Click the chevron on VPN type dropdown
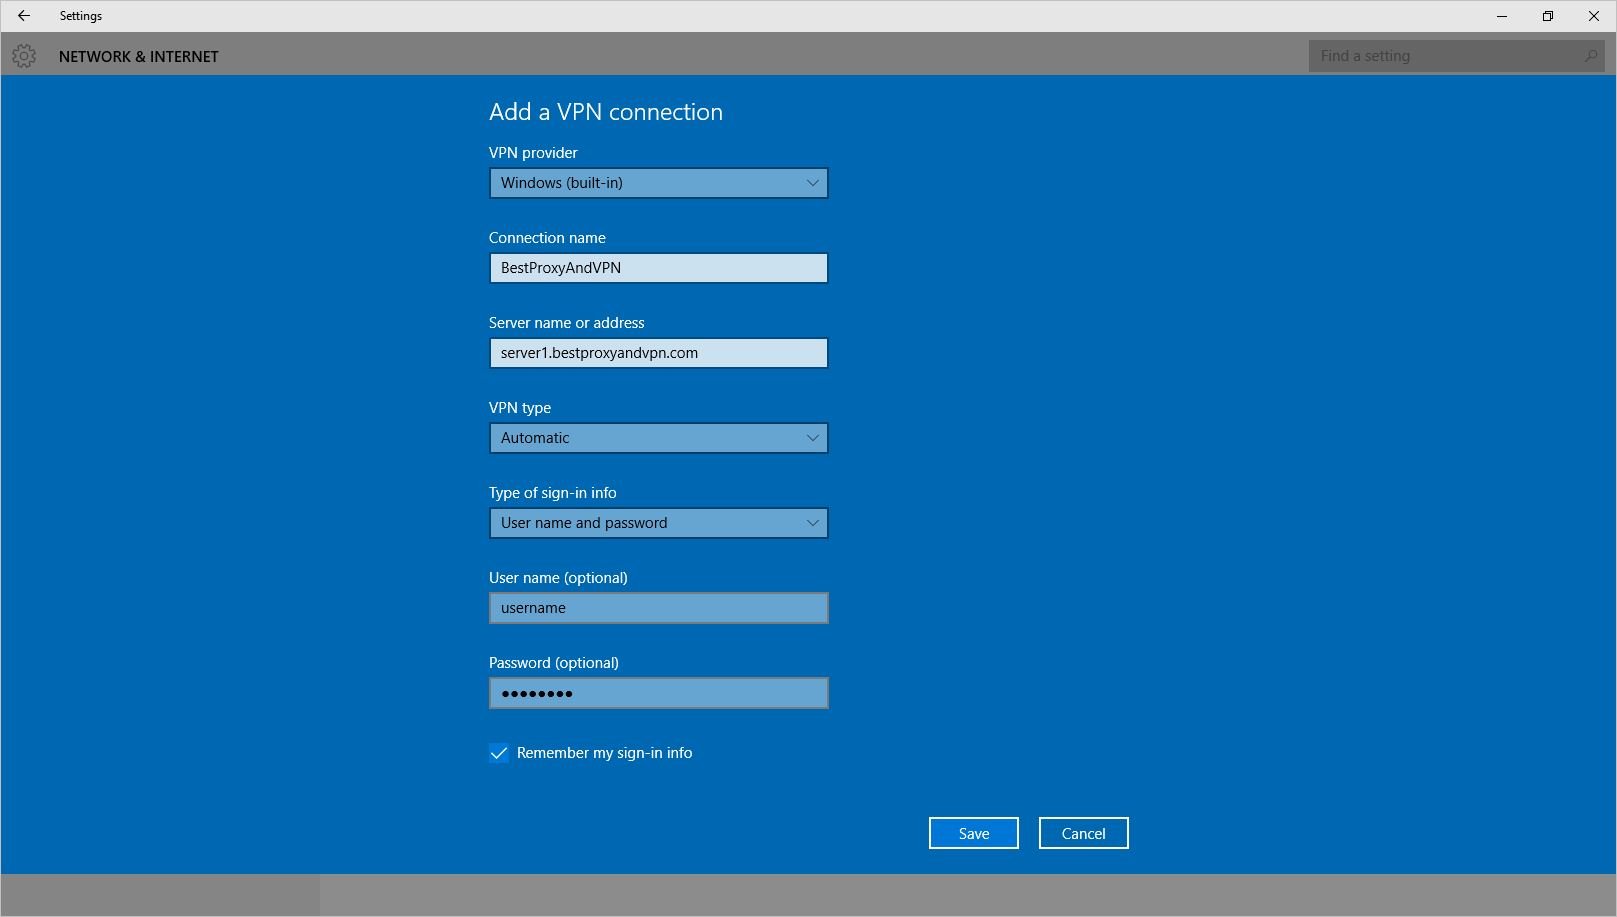 point(811,438)
